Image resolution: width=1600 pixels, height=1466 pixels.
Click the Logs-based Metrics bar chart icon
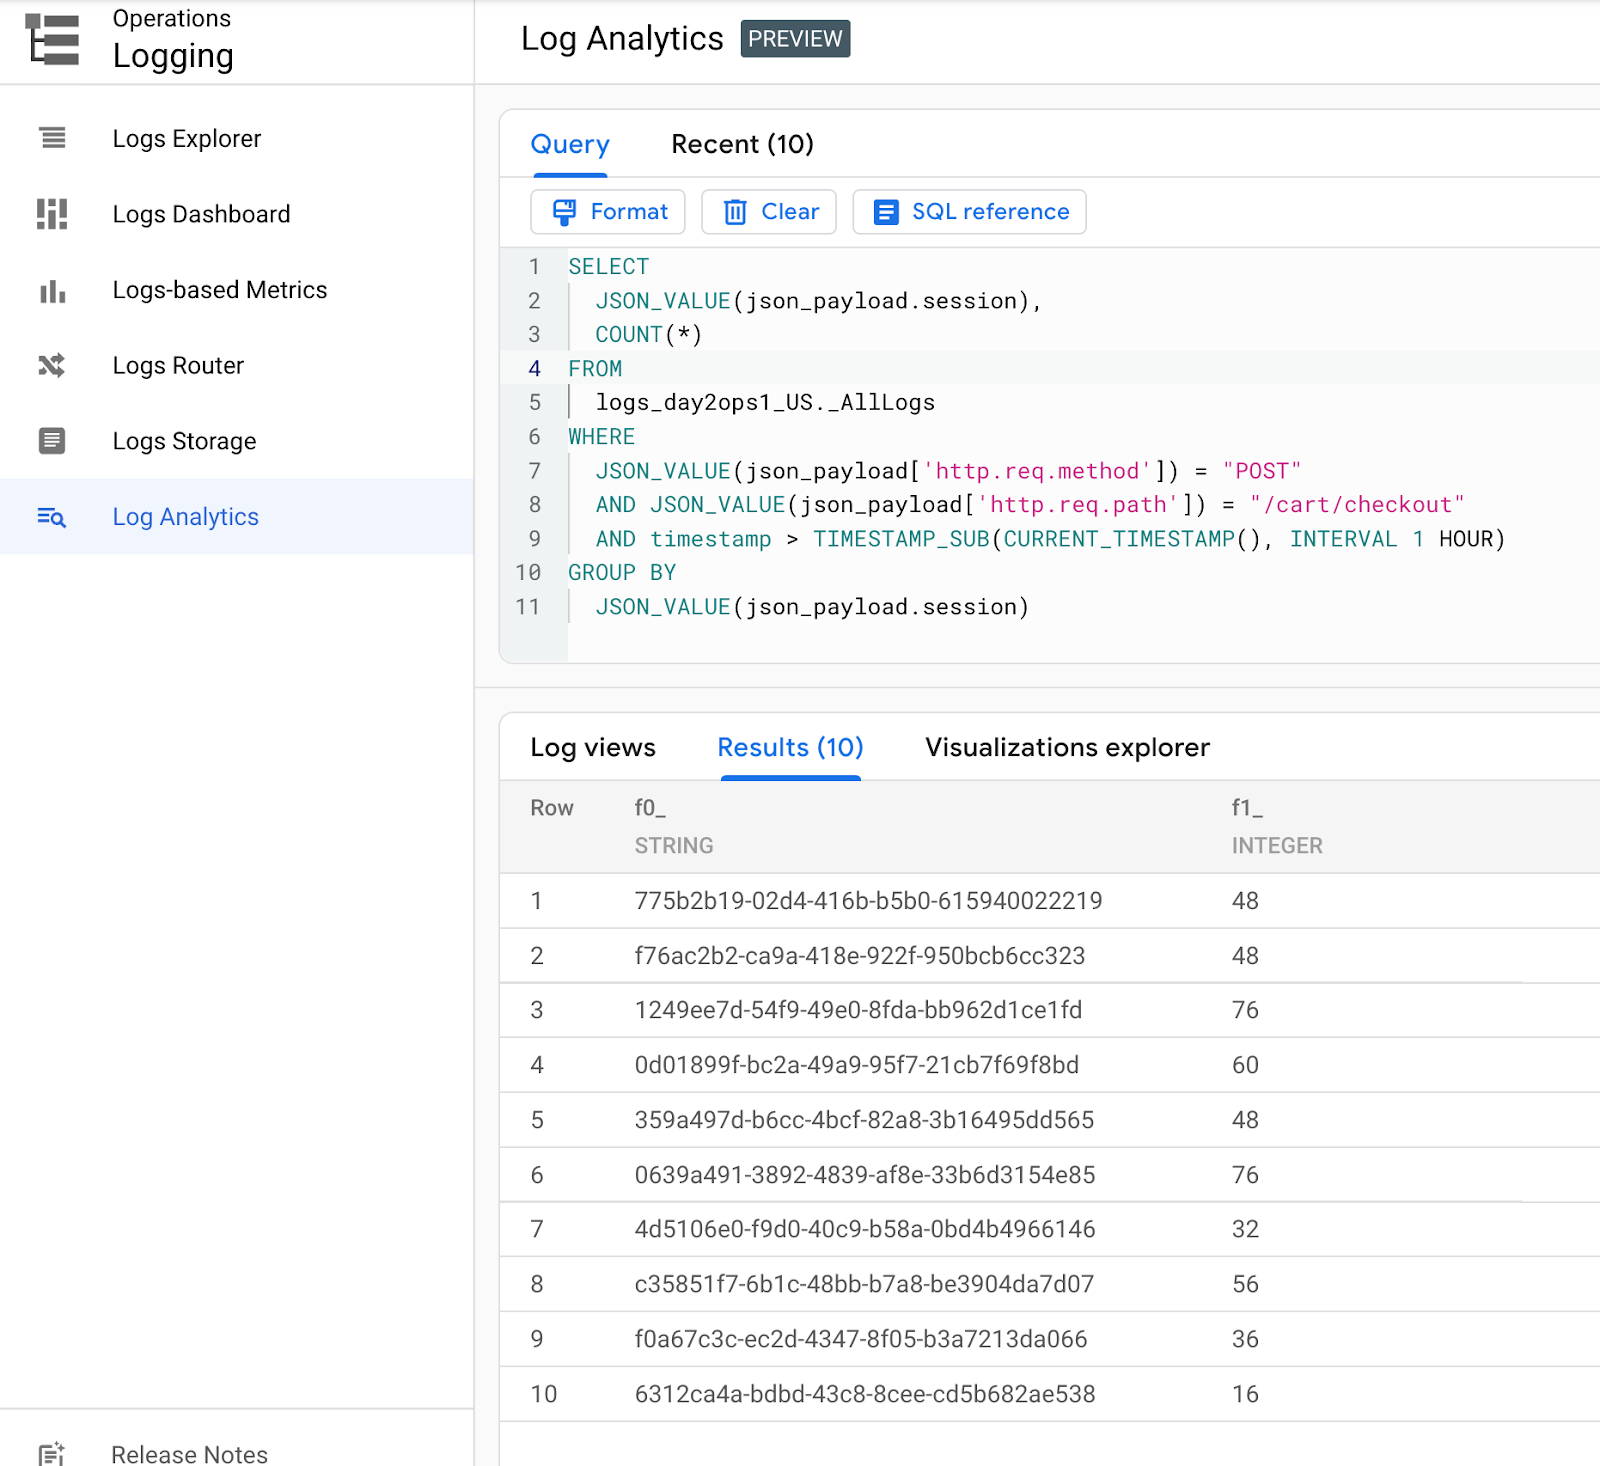click(52, 291)
